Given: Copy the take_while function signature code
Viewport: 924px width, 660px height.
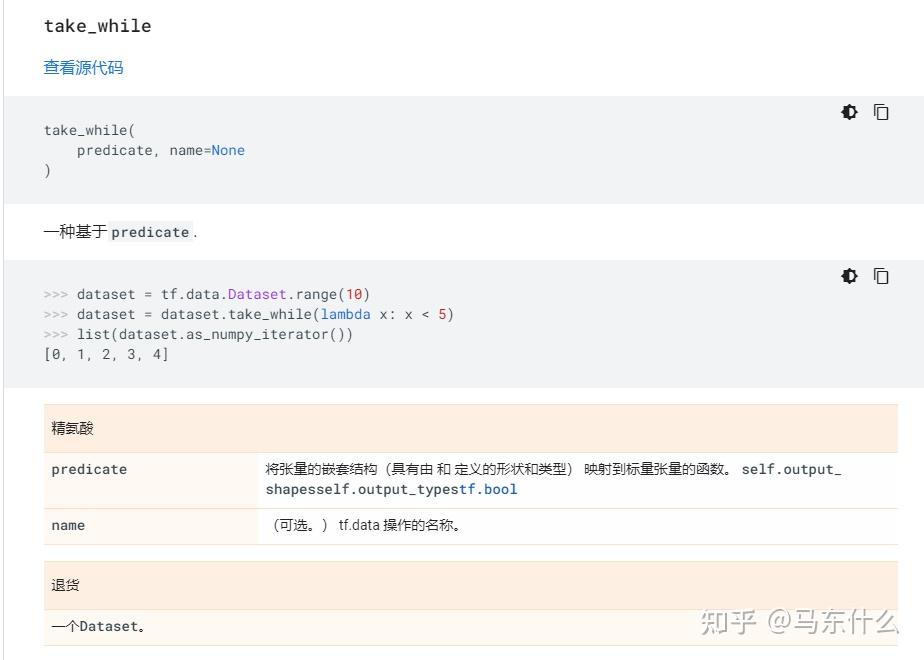Looking at the screenshot, I should point(881,112).
